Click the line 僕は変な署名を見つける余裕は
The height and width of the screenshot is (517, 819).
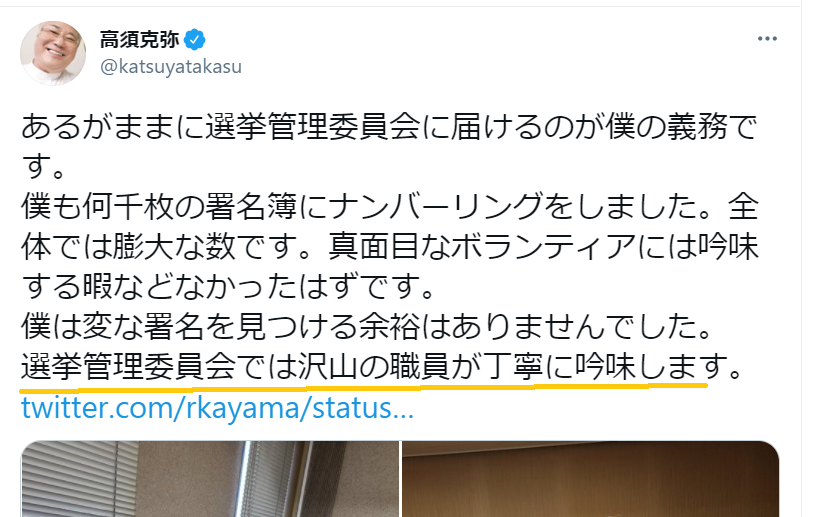[367, 326]
